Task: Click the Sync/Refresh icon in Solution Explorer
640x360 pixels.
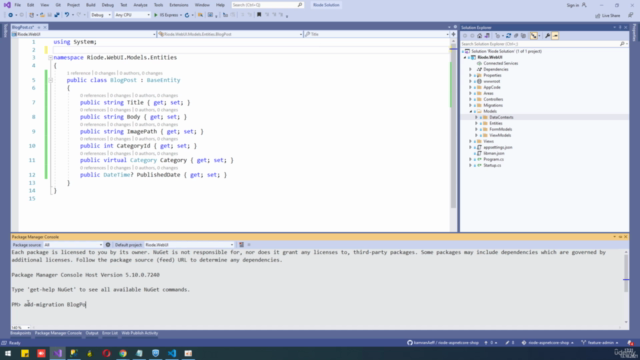Action: click(509, 36)
